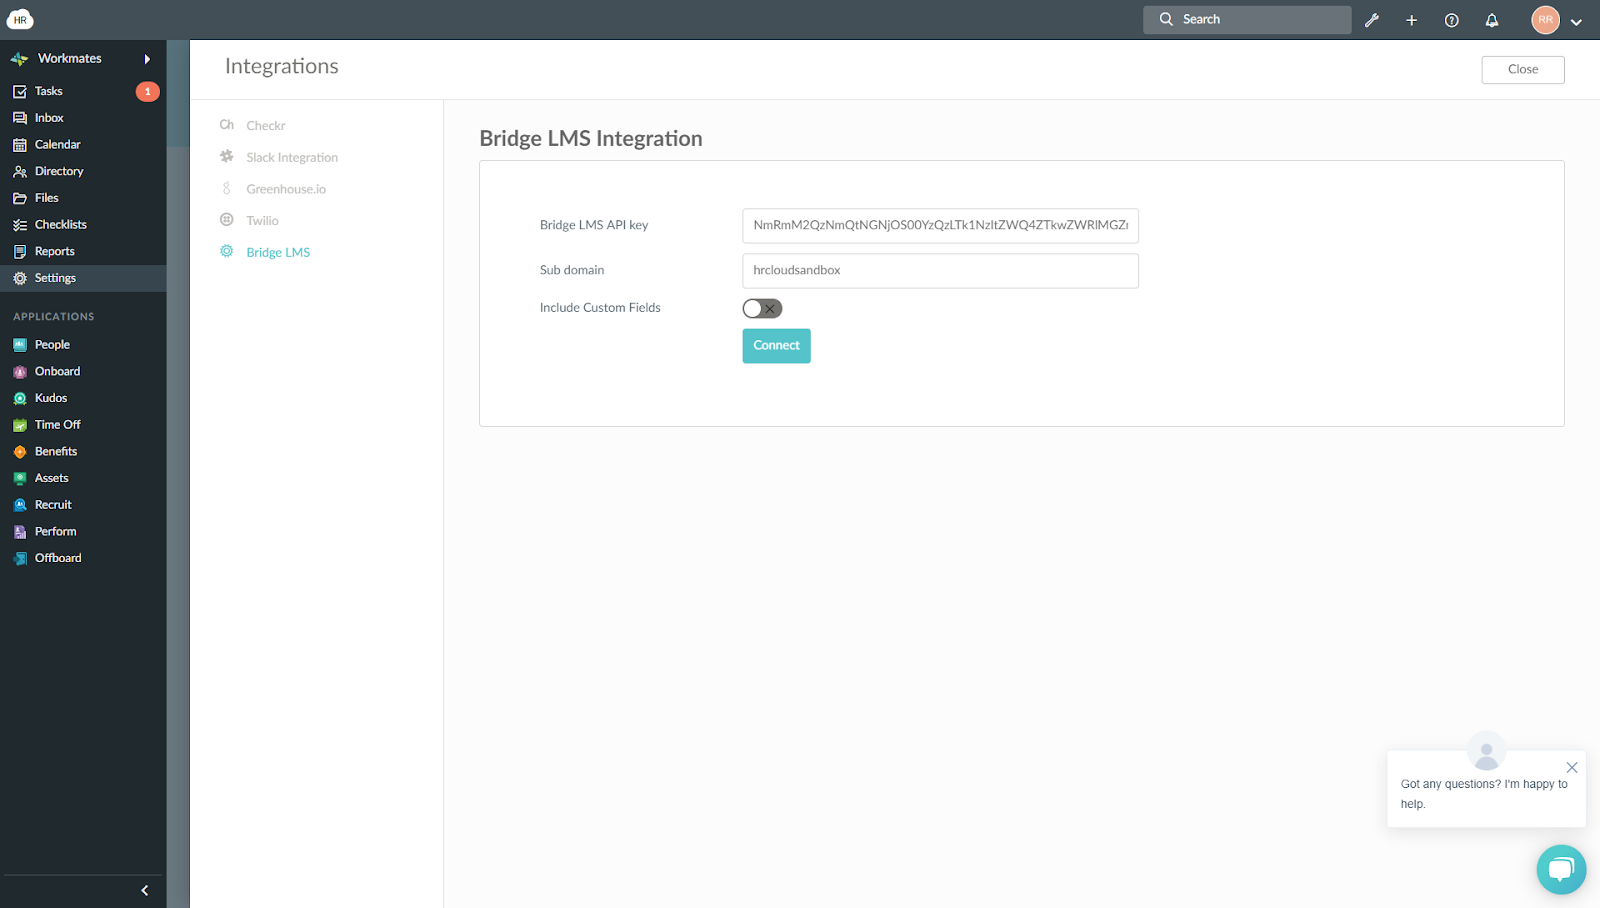This screenshot has width=1600, height=908.
Task: Click the Tasks notification badge
Action: [148, 92]
